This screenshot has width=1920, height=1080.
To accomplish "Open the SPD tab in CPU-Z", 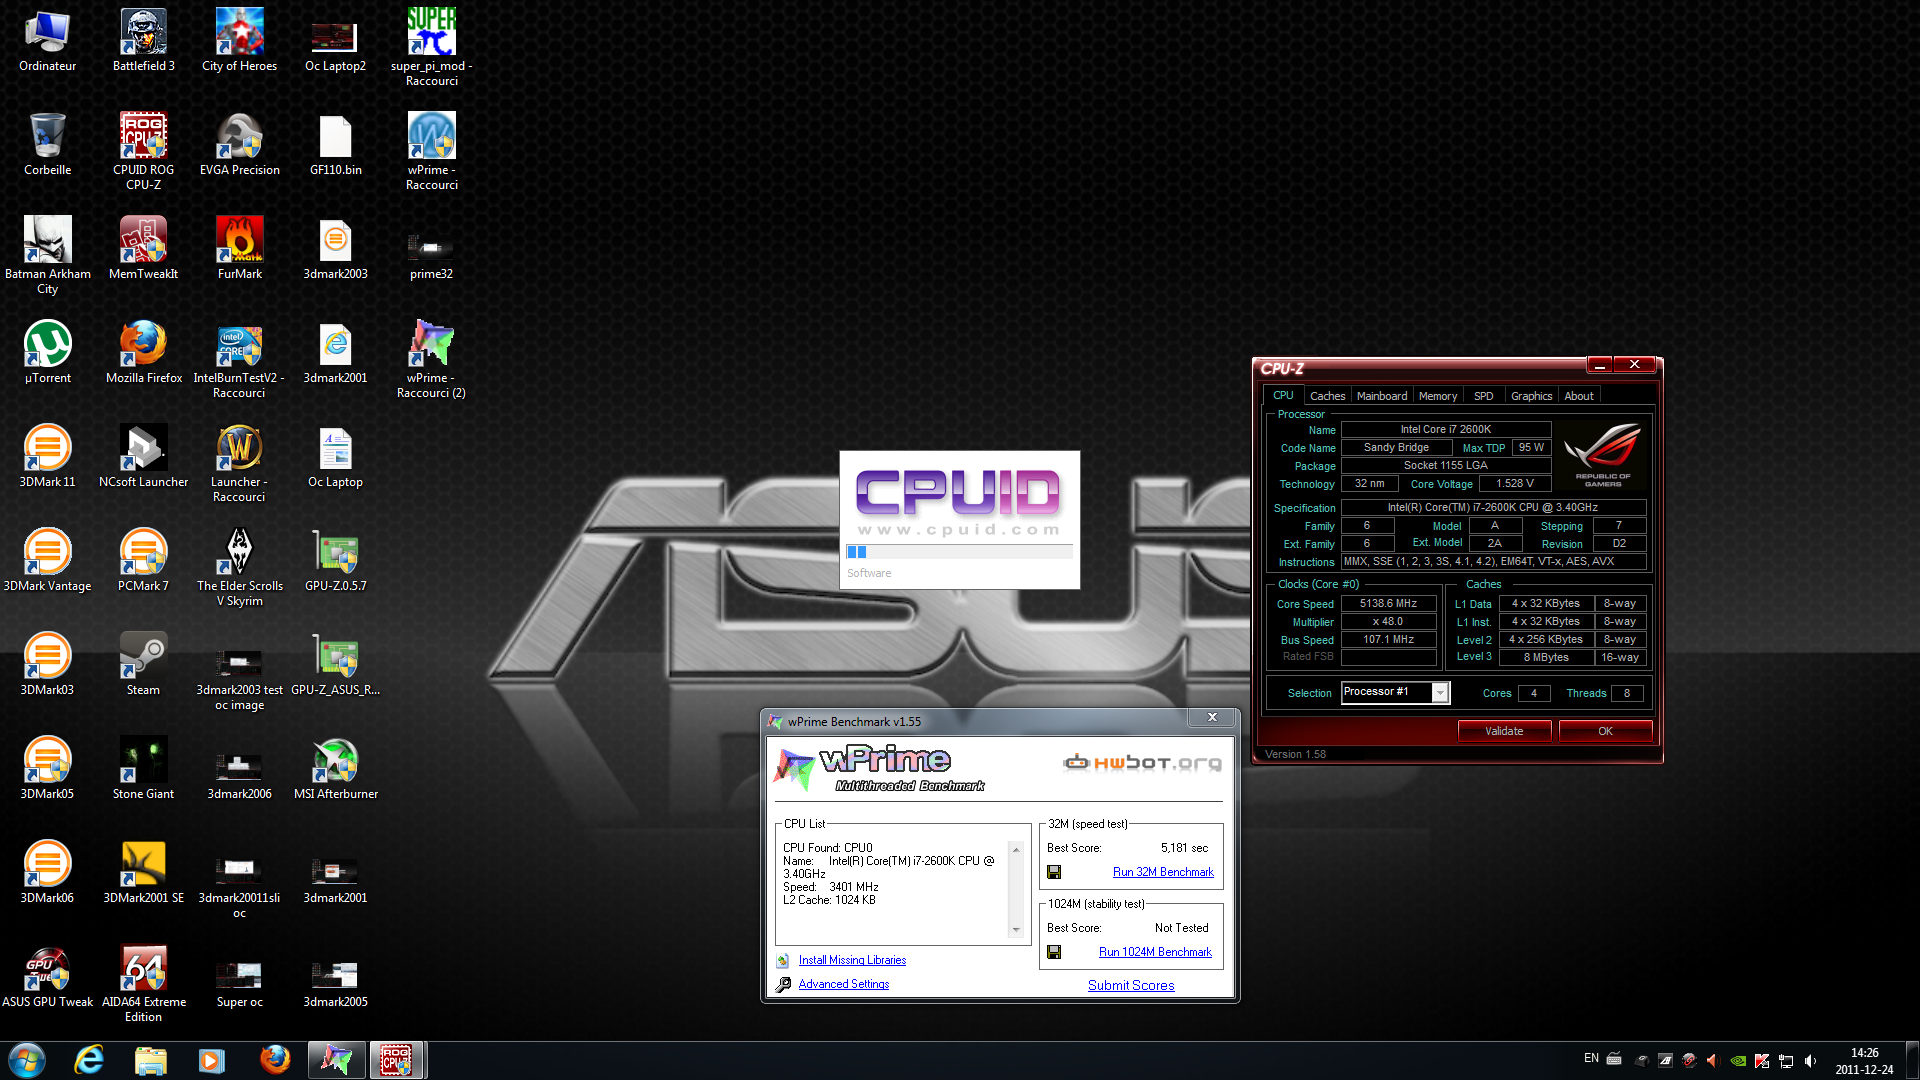I will click(x=1483, y=396).
